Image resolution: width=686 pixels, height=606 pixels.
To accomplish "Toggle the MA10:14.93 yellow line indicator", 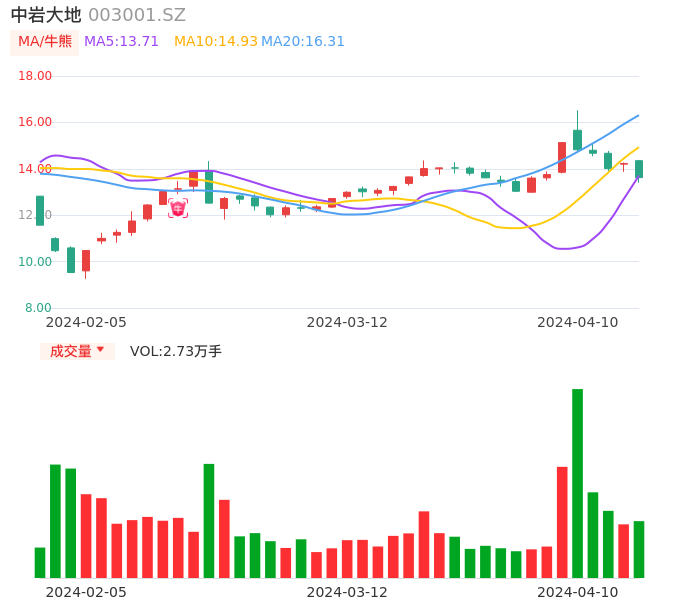I will 215,42.
